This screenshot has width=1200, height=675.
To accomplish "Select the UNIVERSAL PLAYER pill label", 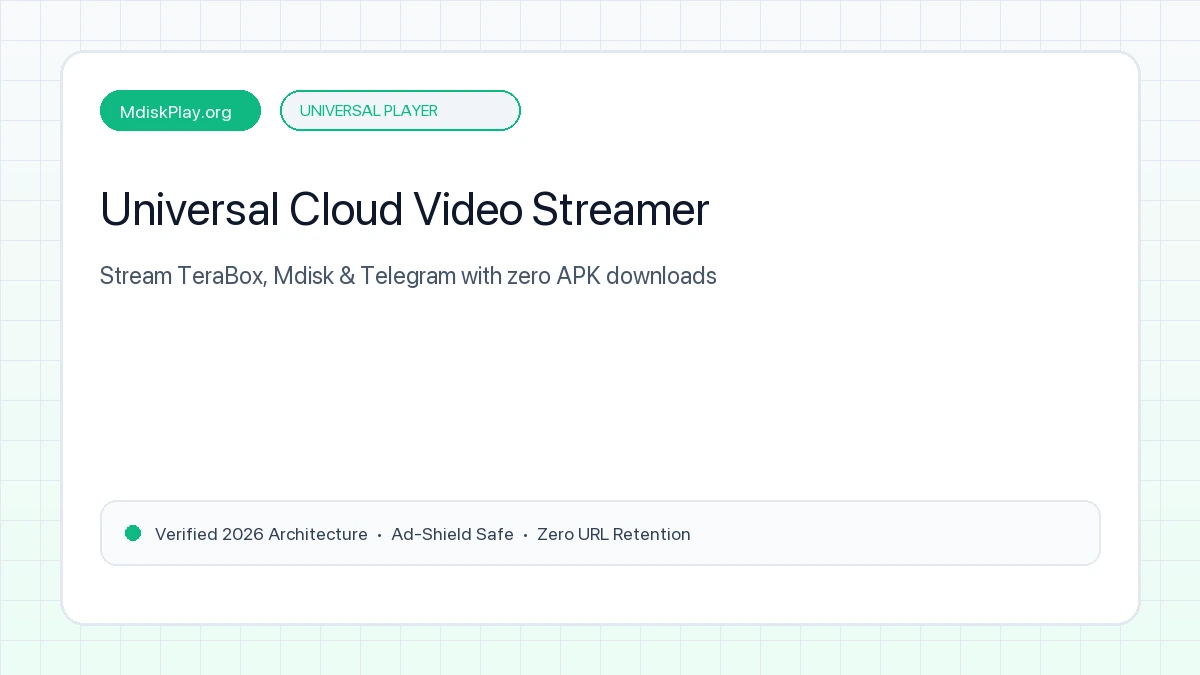I will click(x=400, y=111).
